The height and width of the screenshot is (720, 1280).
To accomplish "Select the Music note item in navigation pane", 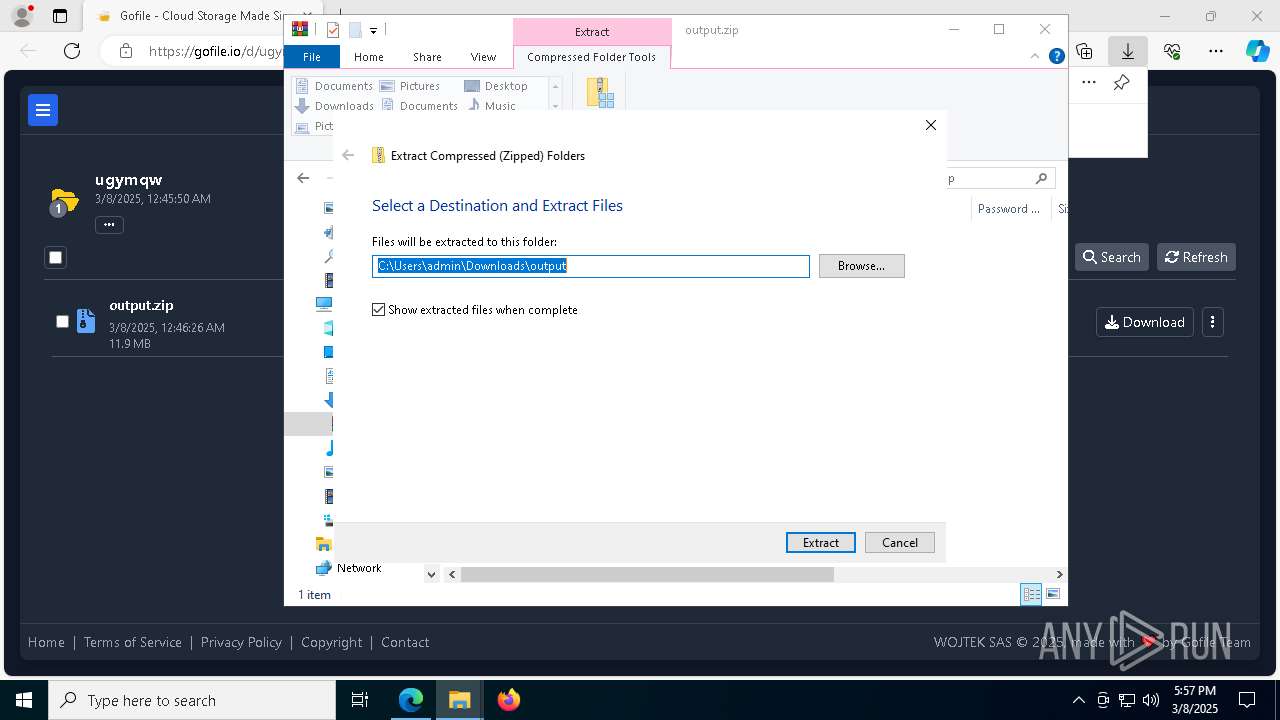I will (329, 448).
